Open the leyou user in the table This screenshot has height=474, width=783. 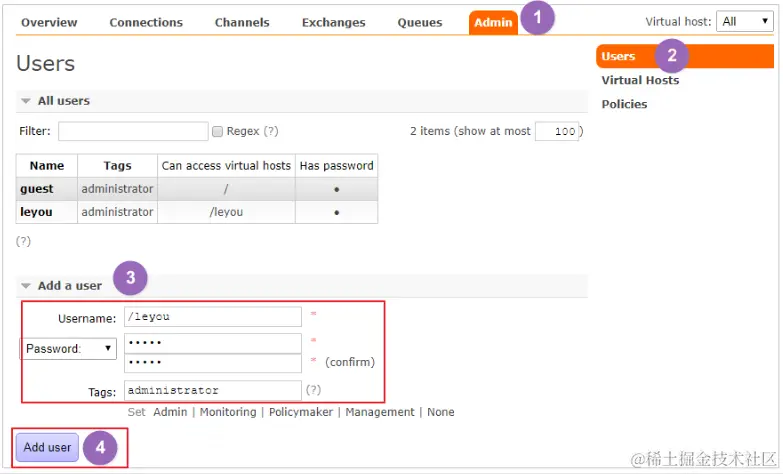tap(36, 212)
